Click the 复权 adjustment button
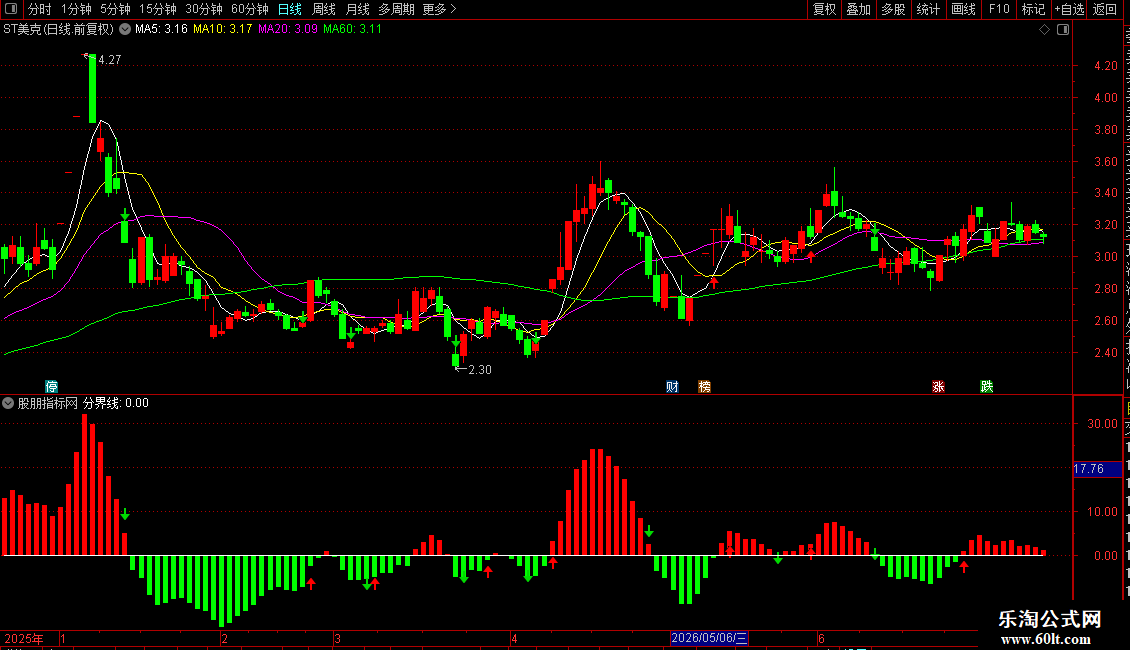The image size is (1130, 650). point(824,9)
